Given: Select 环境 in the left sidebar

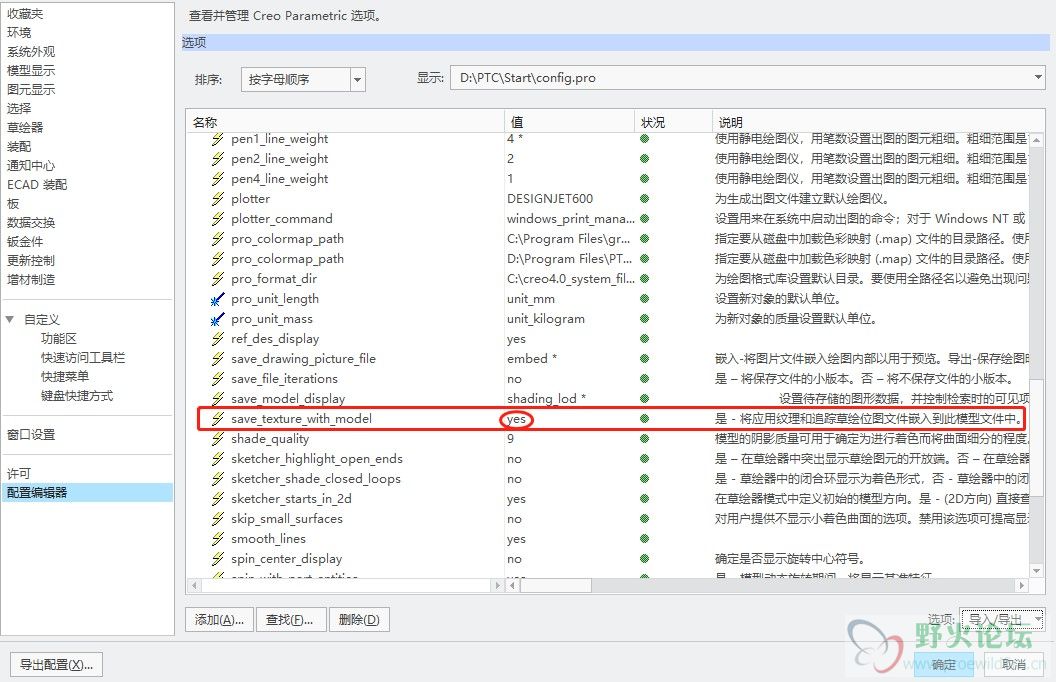Looking at the screenshot, I should [x=19, y=32].
